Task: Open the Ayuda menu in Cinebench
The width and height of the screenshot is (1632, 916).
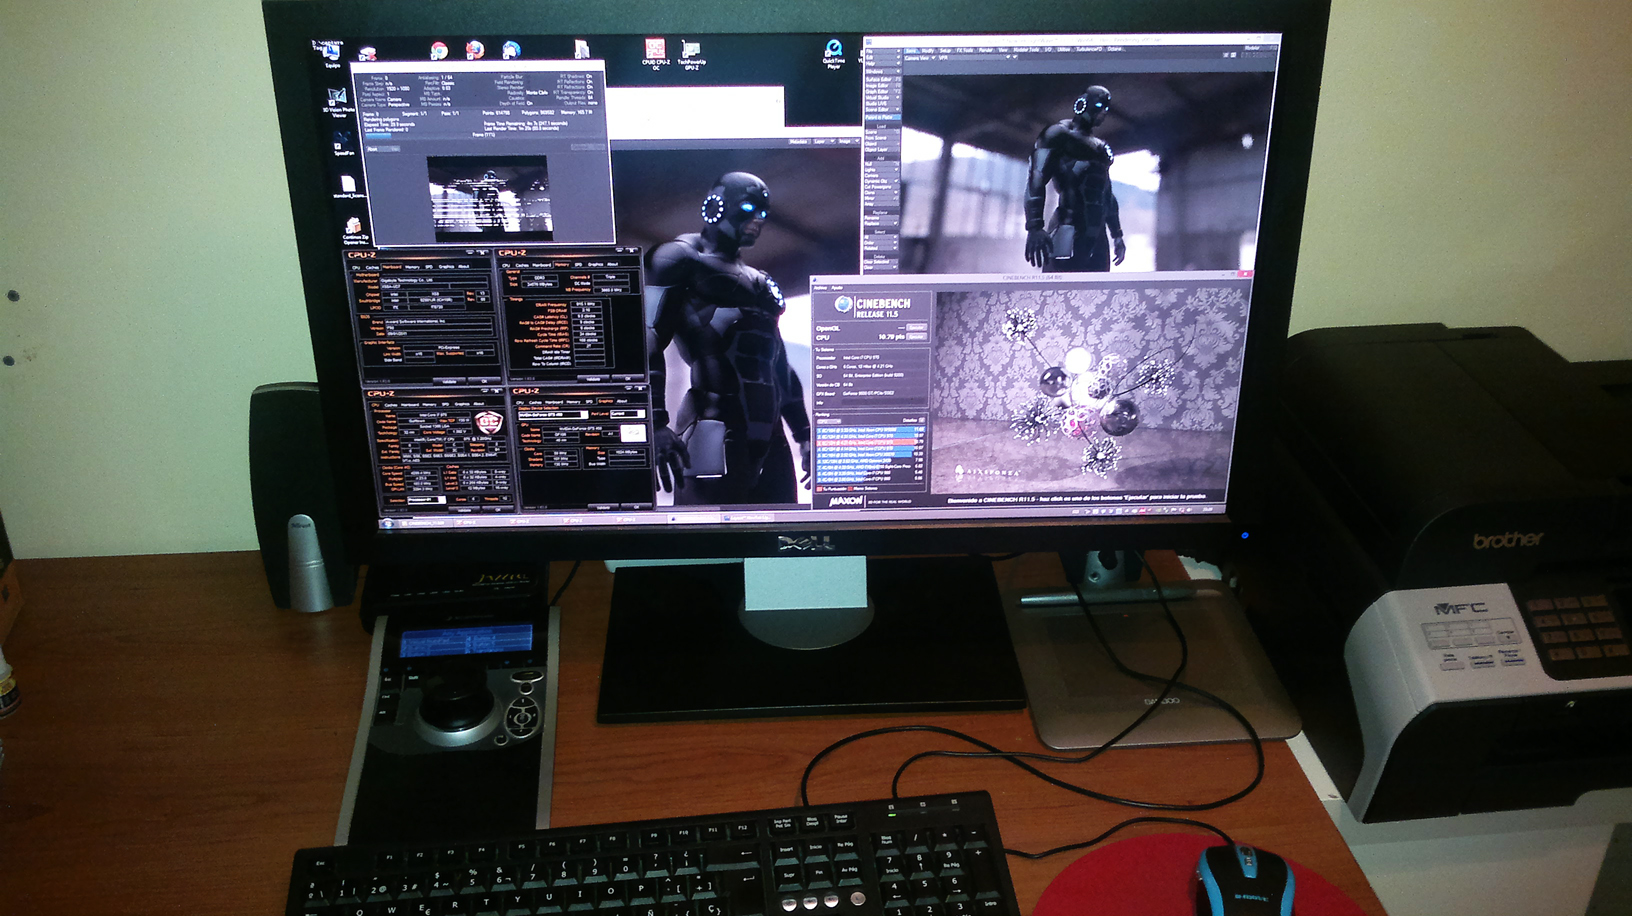Action: coord(838,288)
